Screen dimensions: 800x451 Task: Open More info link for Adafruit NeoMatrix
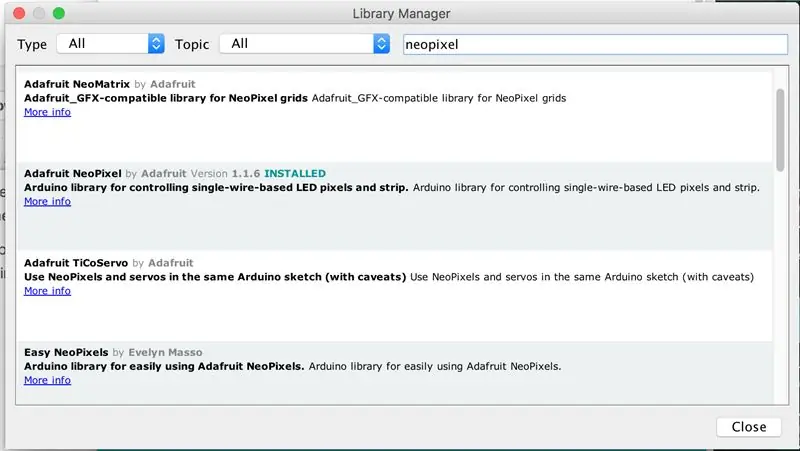tap(47, 112)
